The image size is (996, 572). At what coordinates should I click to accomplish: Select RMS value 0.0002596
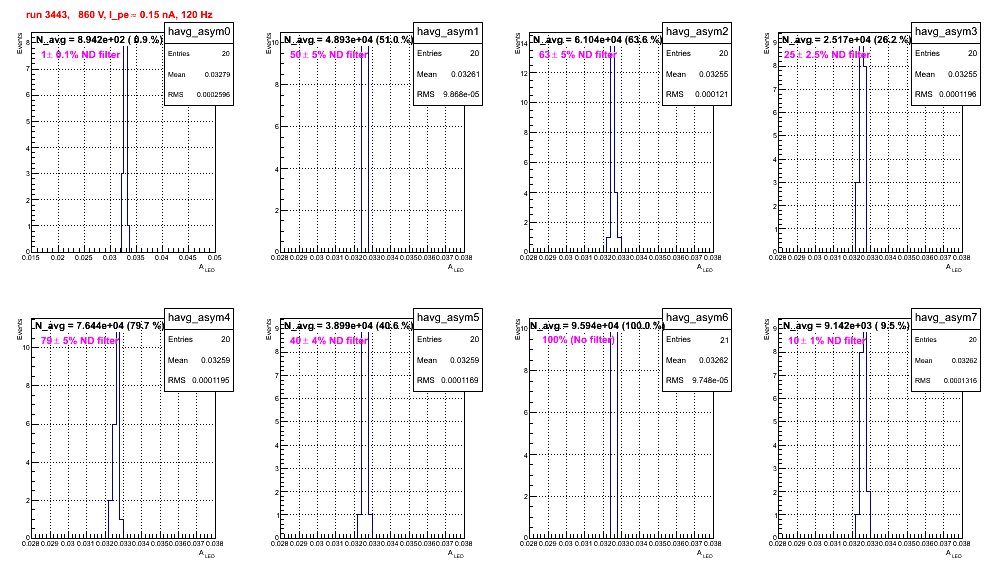click(213, 95)
